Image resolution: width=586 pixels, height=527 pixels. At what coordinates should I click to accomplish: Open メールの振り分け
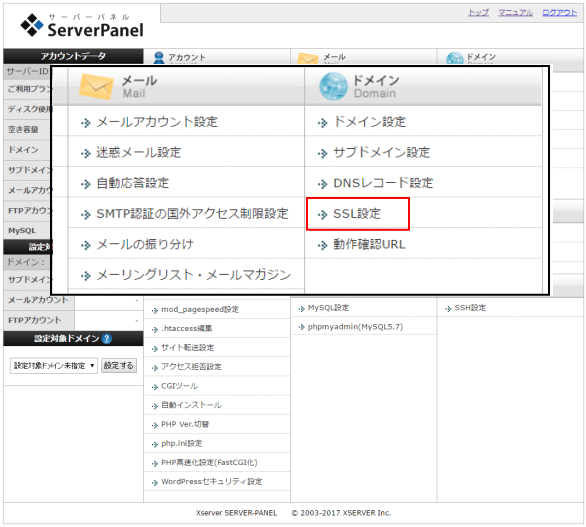[145, 244]
